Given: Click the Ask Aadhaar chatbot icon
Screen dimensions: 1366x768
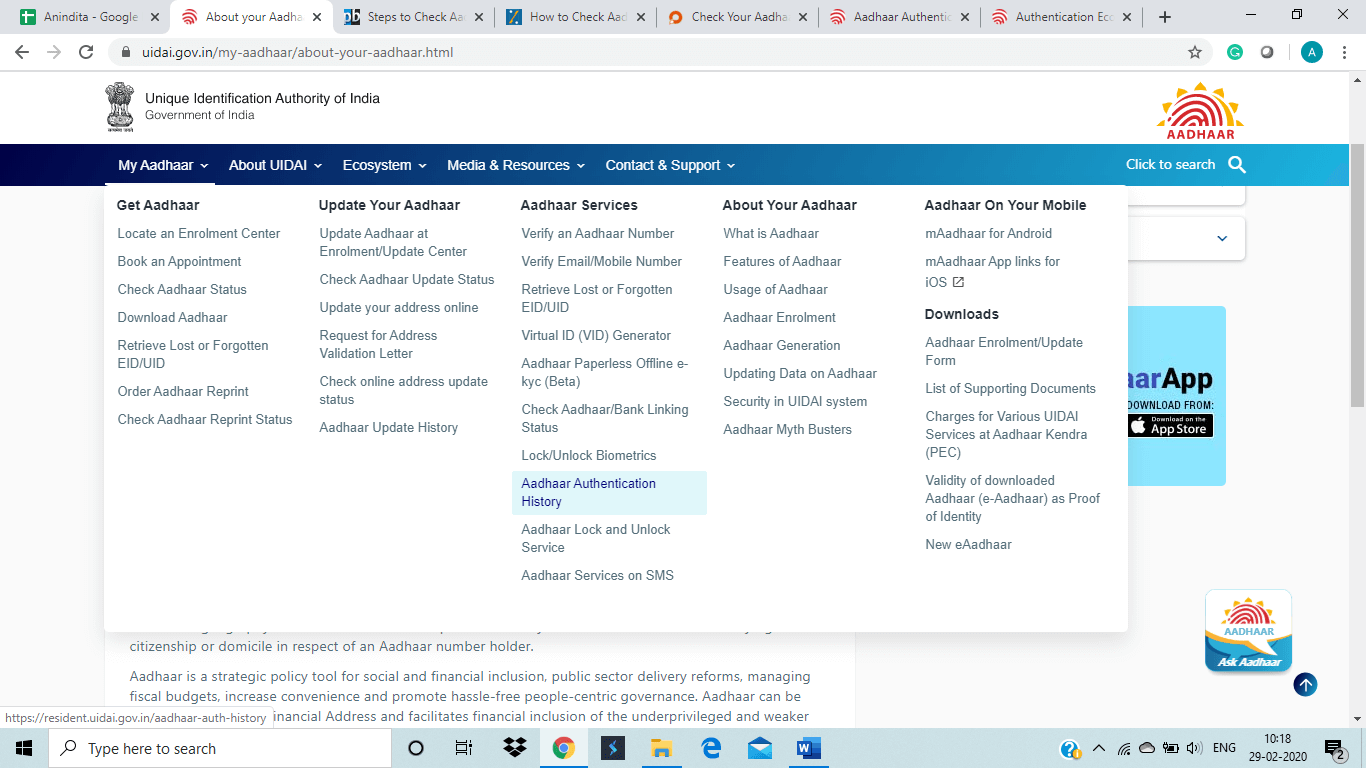Looking at the screenshot, I should pyautogui.click(x=1248, y=631).
